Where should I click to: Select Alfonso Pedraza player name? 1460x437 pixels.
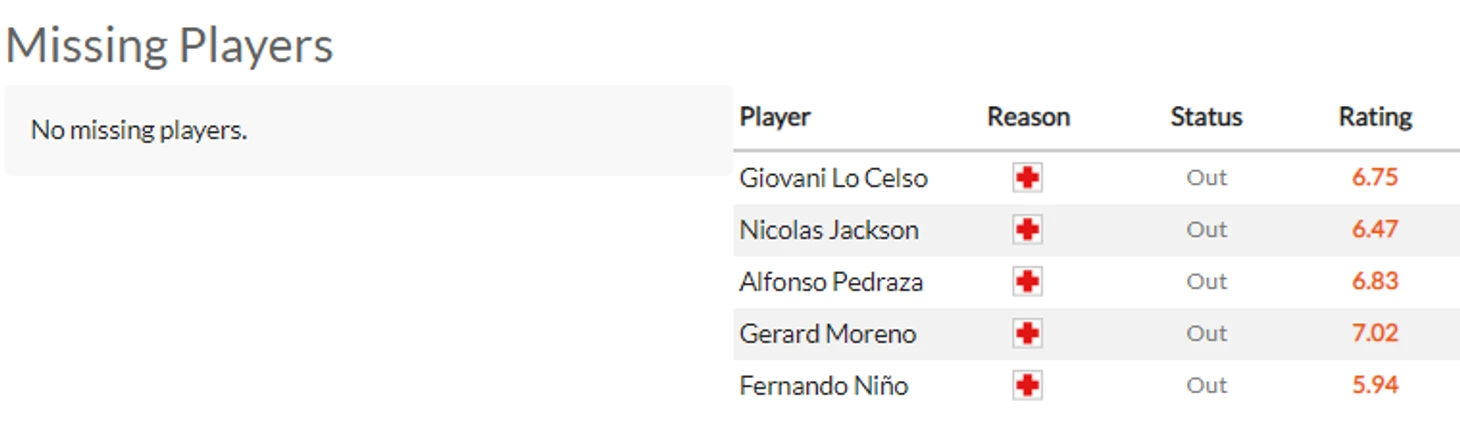tap(831, 282)
